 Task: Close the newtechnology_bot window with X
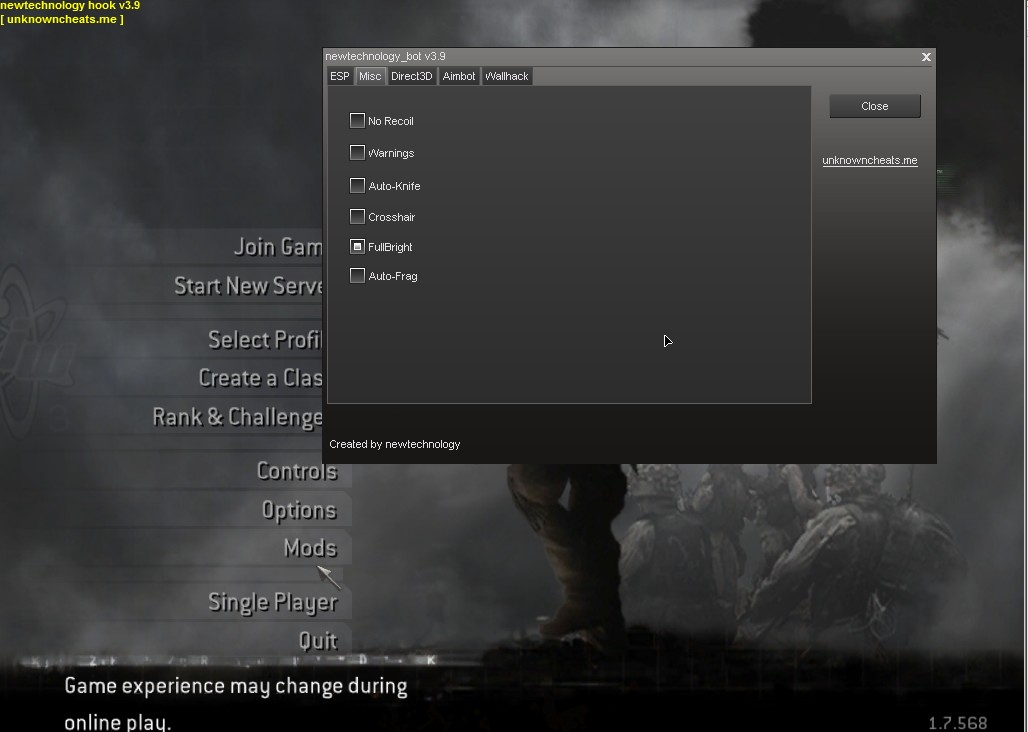926,57
